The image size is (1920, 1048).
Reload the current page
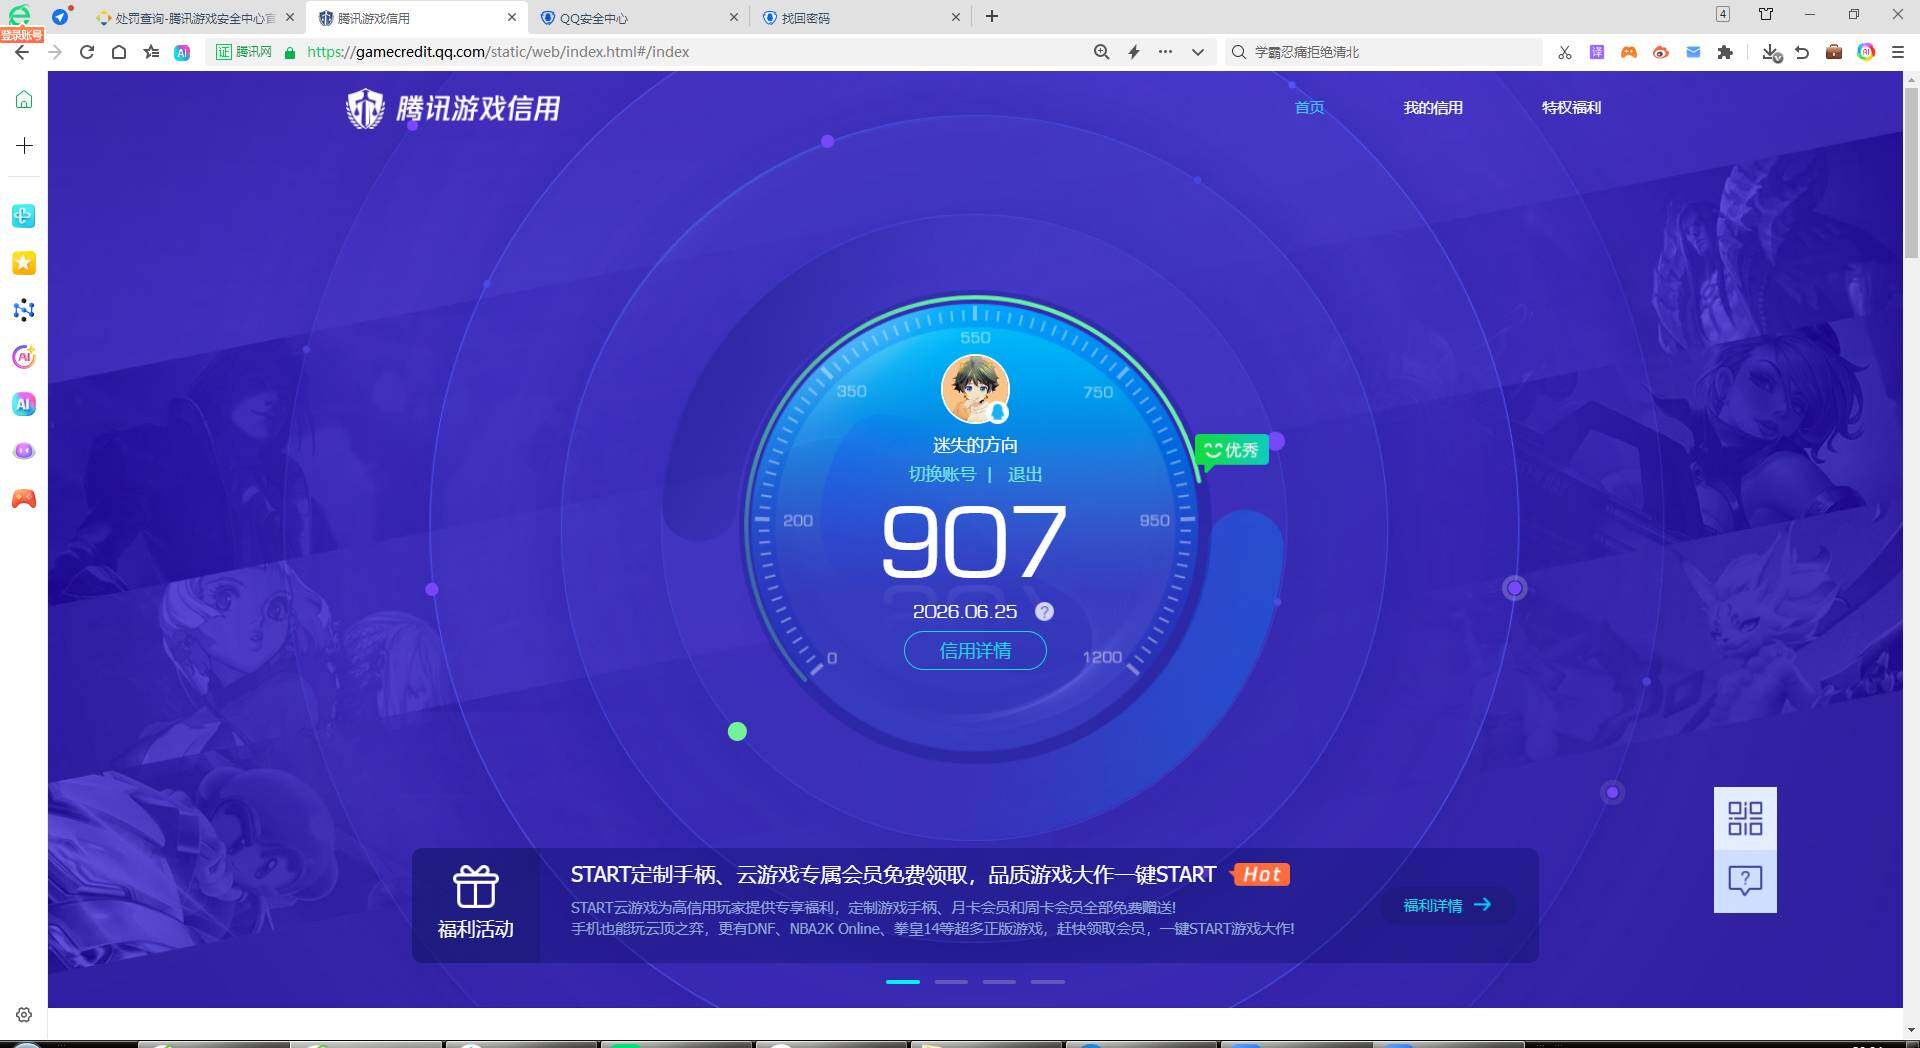(87, 52)
